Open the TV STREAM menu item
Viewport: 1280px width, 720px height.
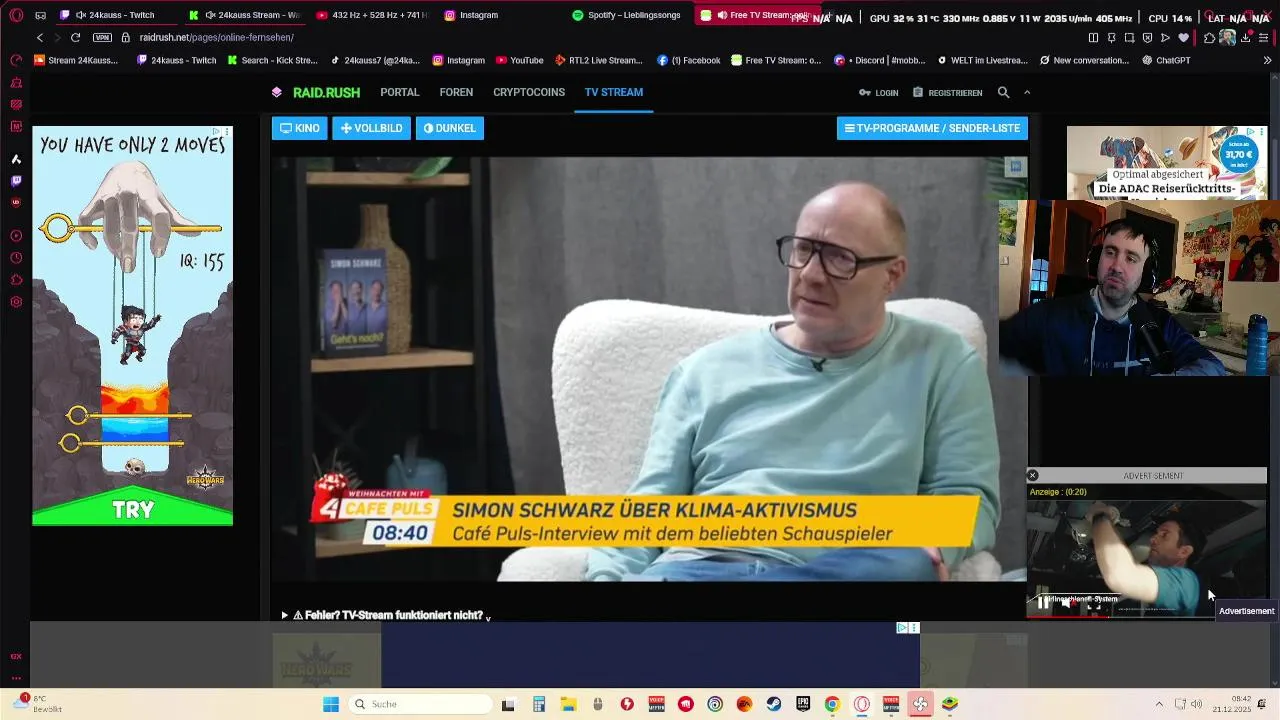[614, 92]
